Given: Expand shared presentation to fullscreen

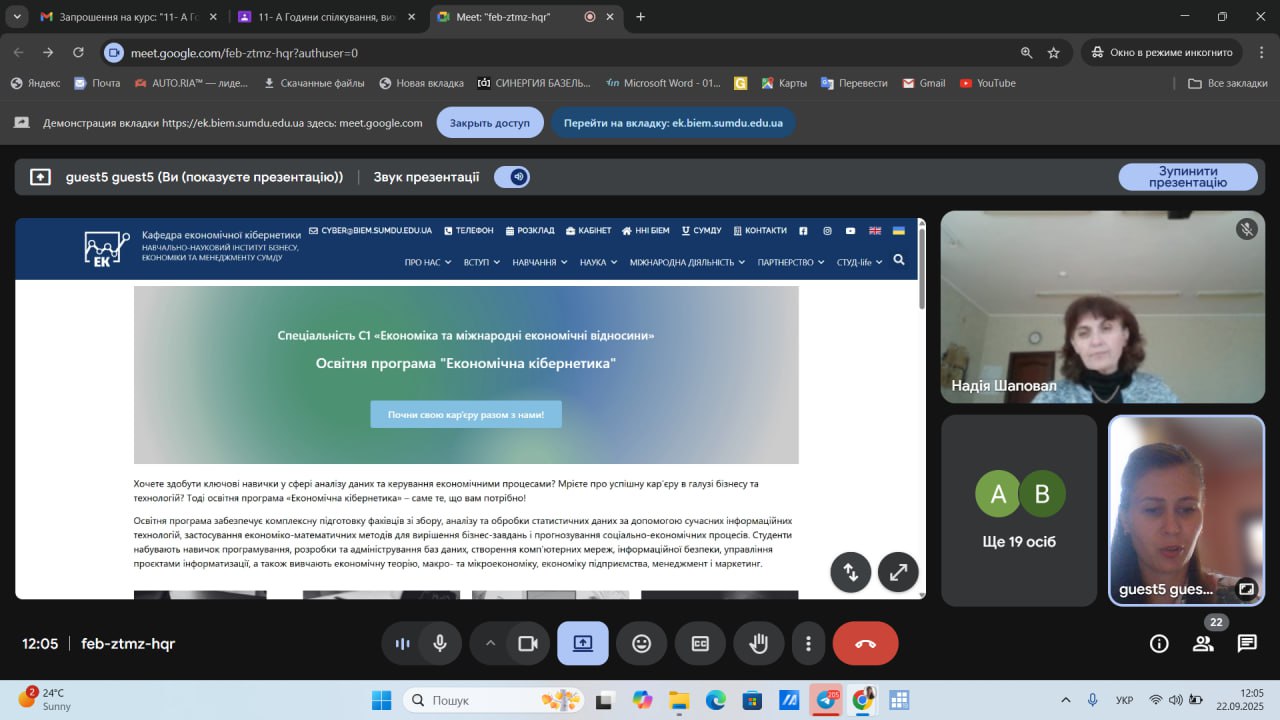Looking at the screenshot, I should (x=898, y=572).
